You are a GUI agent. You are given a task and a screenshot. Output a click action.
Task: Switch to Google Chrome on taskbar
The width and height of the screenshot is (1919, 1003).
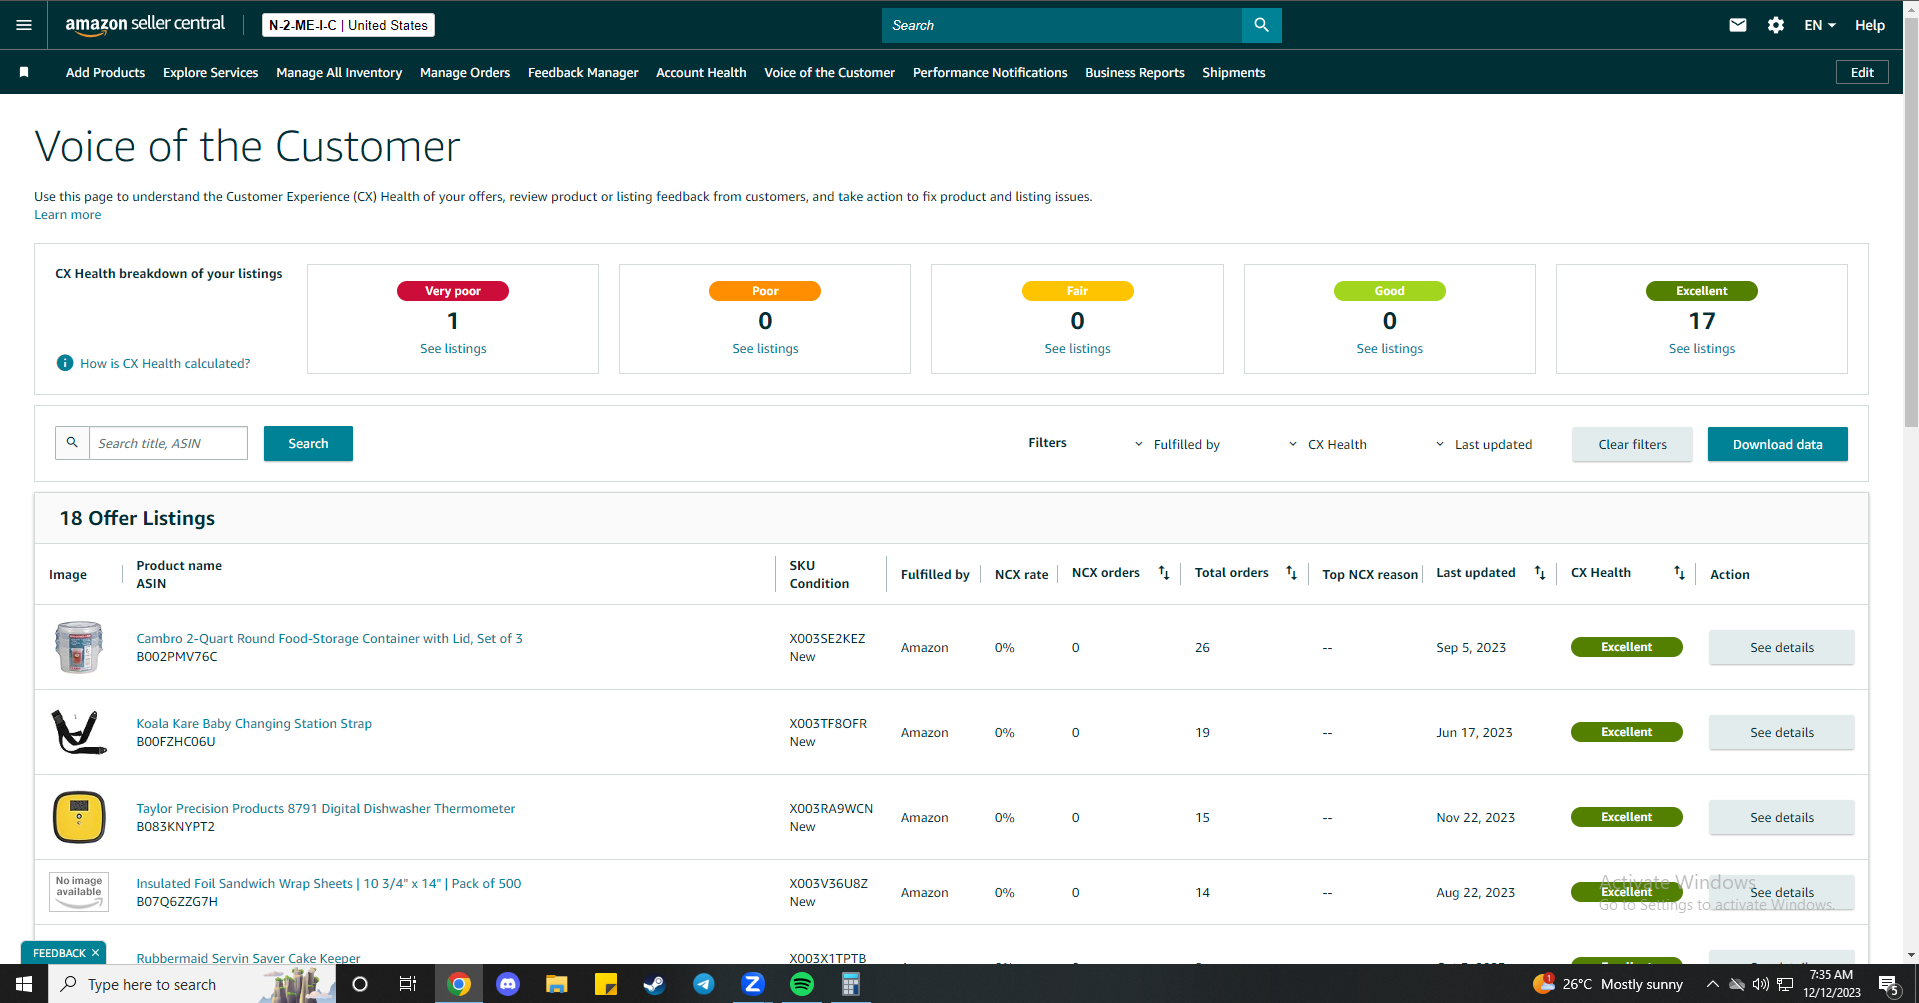coord(459,984)
